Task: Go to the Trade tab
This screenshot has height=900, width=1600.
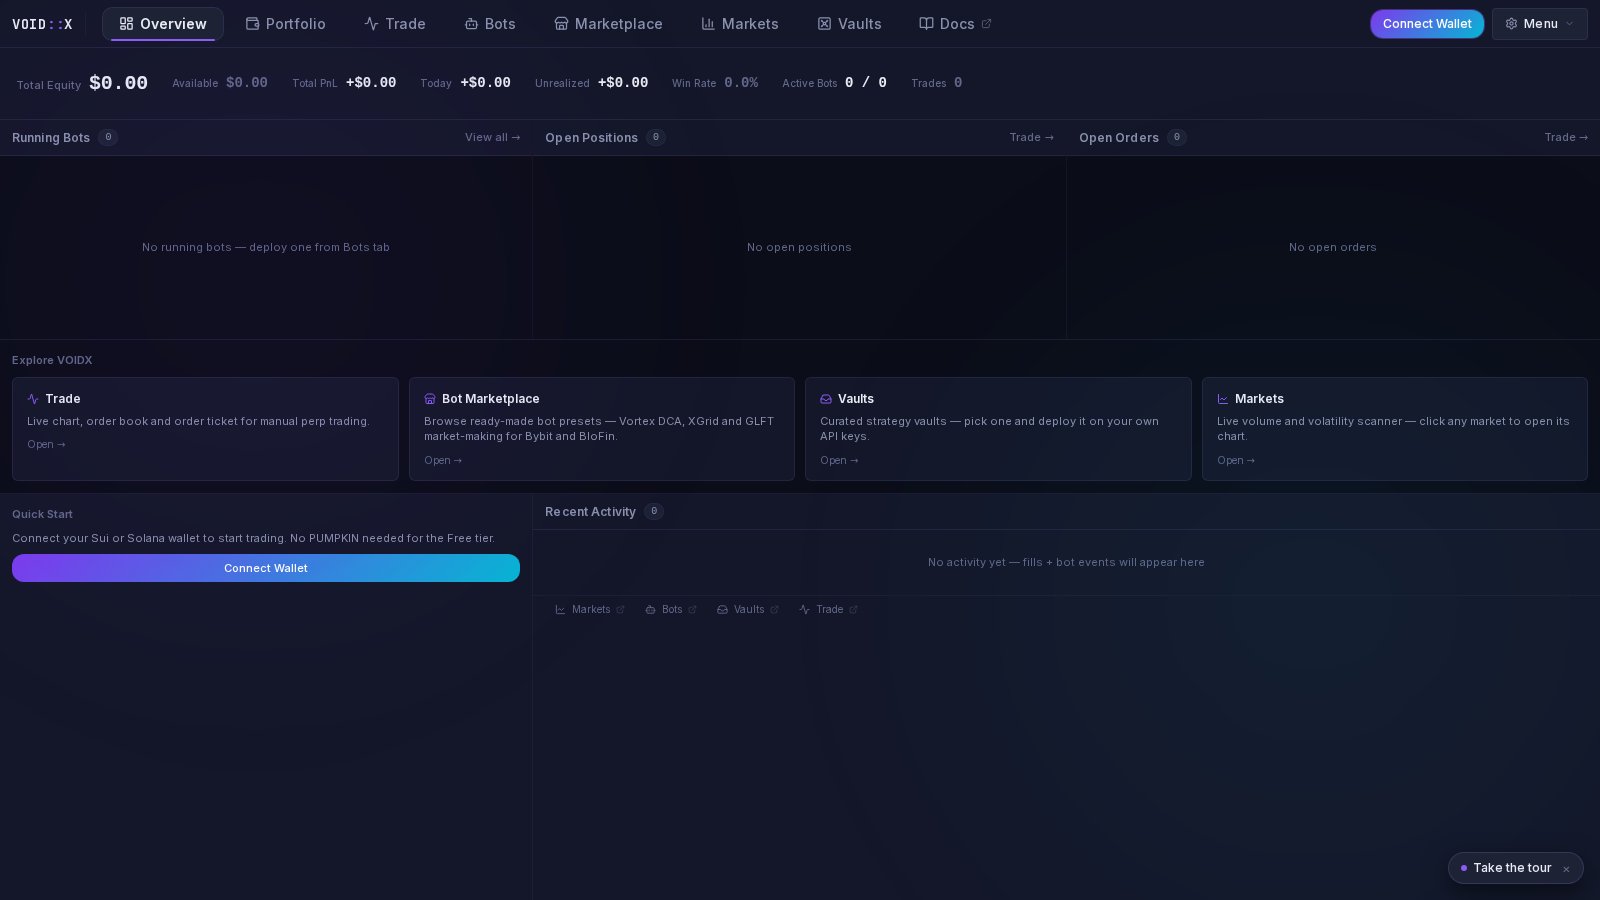Action: pyautogui.click(x=395, y=24)
